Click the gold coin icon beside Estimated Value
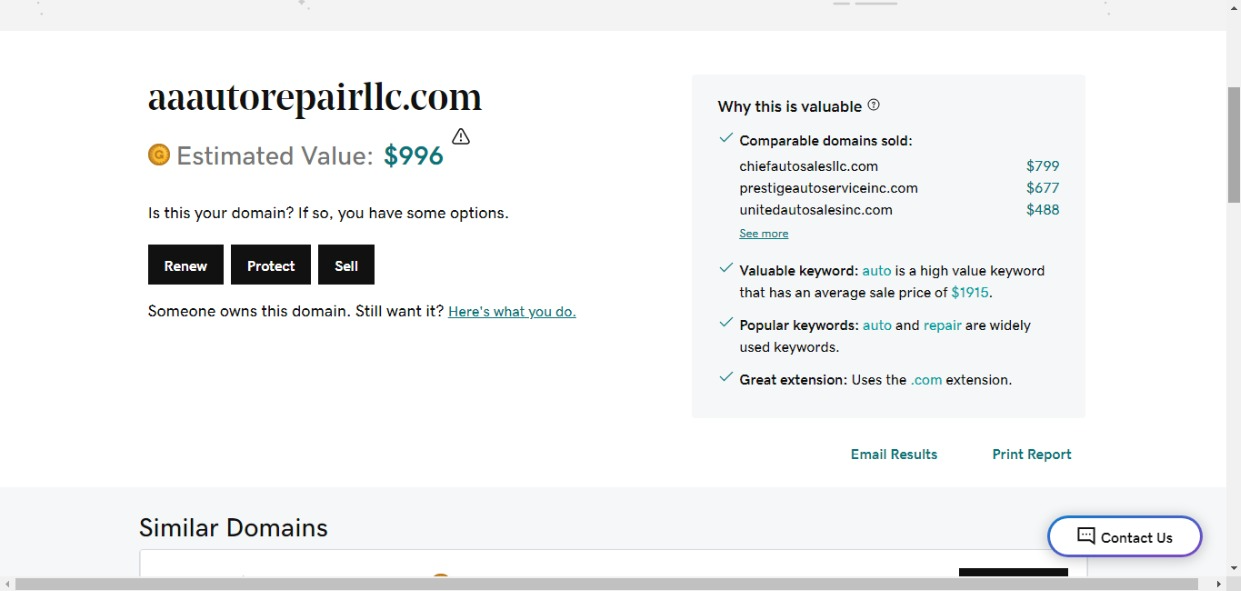The image size is (1241, 591). [x=158, y=155]
